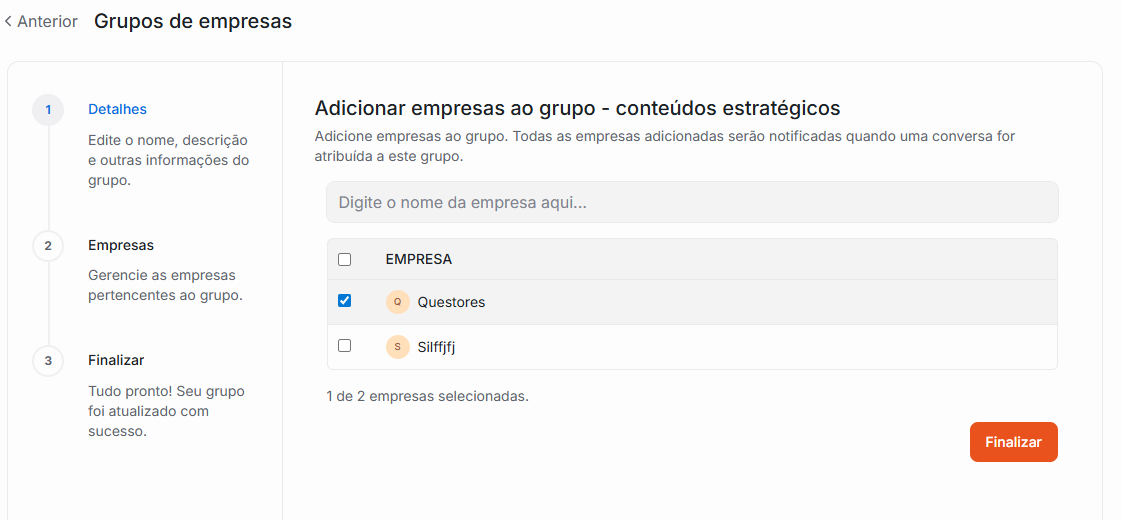Viewport: 1121px width, 520px height.
Task: Go back via the Anterior link
Action: (x=47, y=21)
